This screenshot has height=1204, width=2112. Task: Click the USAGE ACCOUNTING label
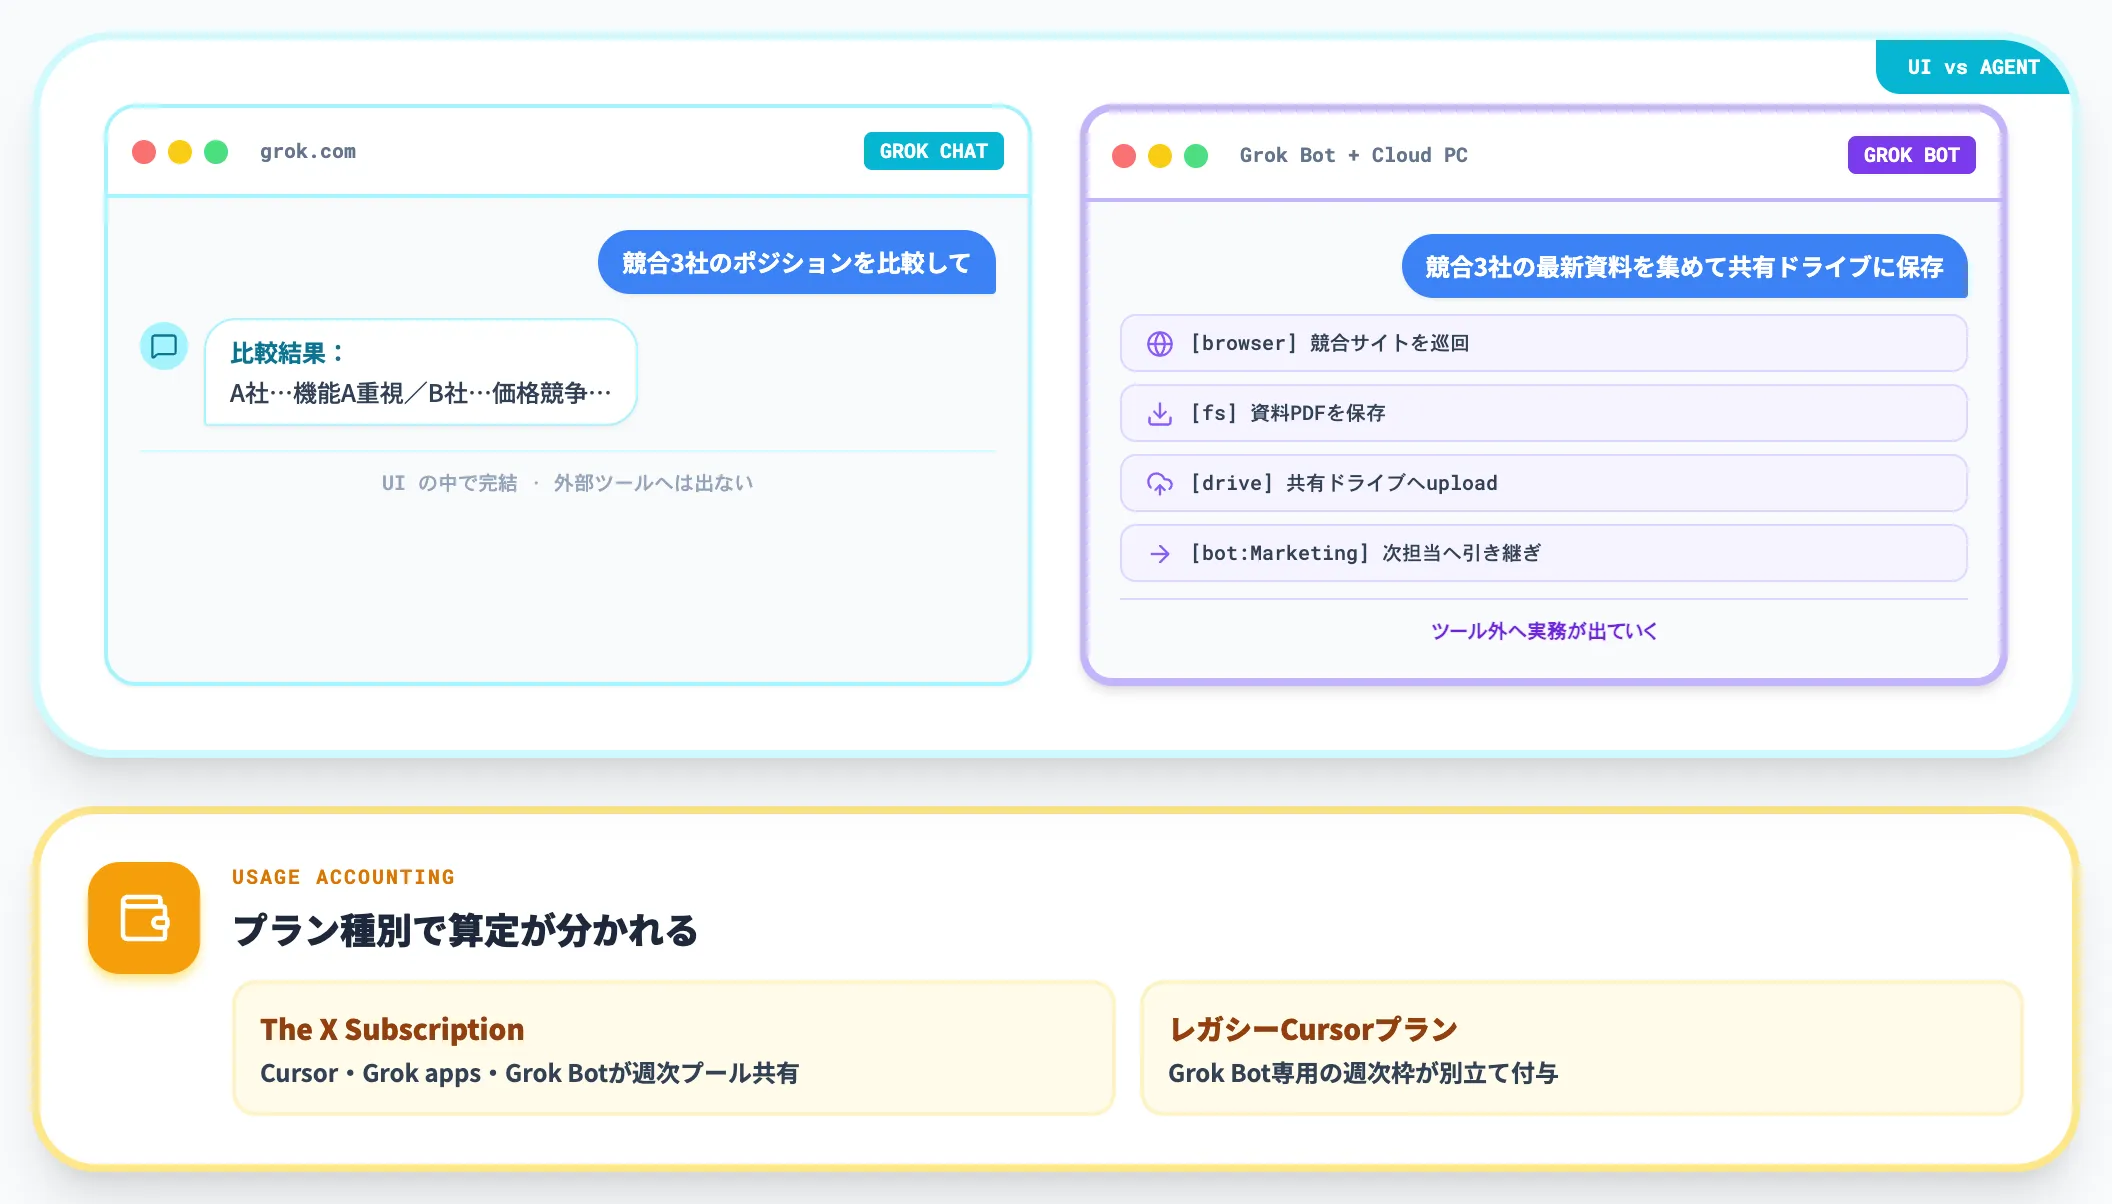pyautogui.click(x=343, y=877)
